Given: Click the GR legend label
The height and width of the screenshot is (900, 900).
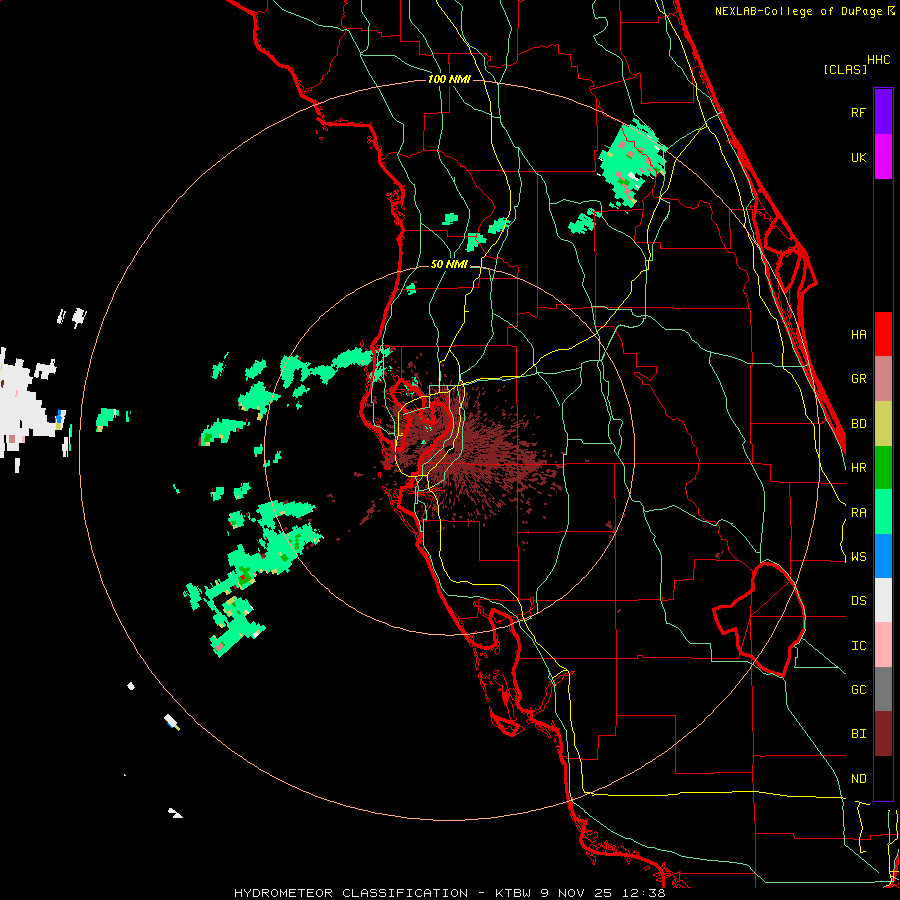Looking at the screenshot, I should [x=858, y=379].
